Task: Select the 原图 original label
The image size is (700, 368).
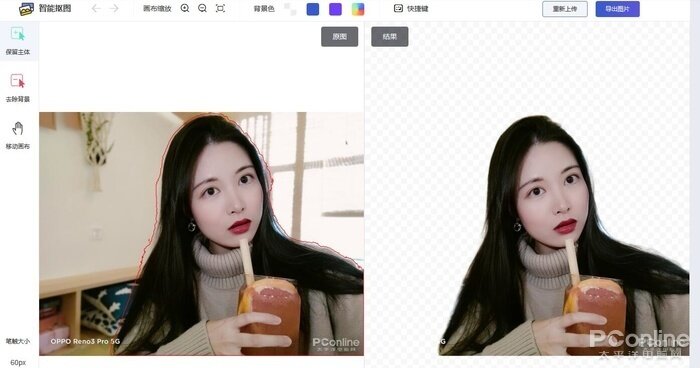Action: click(340, 37)
